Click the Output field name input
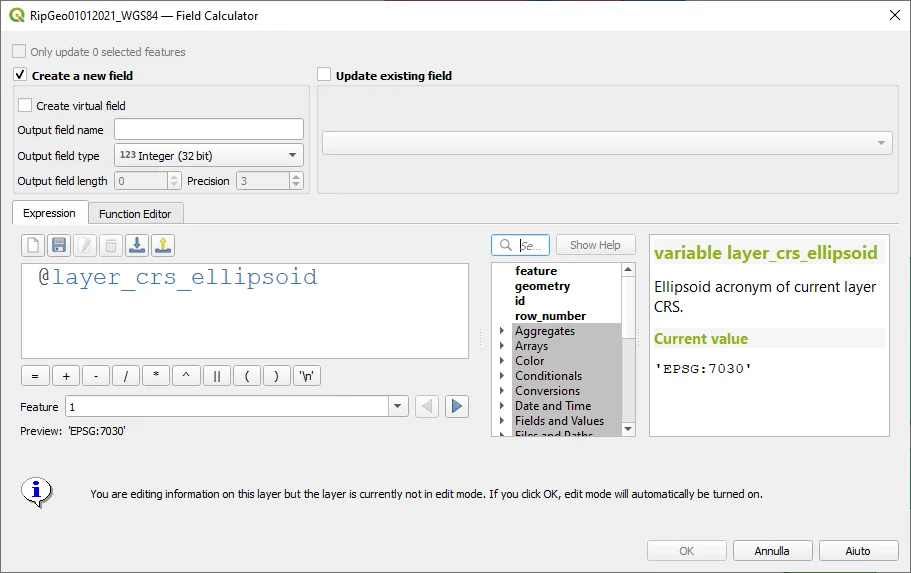The image size is (911, 573). (x=208, y=129)
